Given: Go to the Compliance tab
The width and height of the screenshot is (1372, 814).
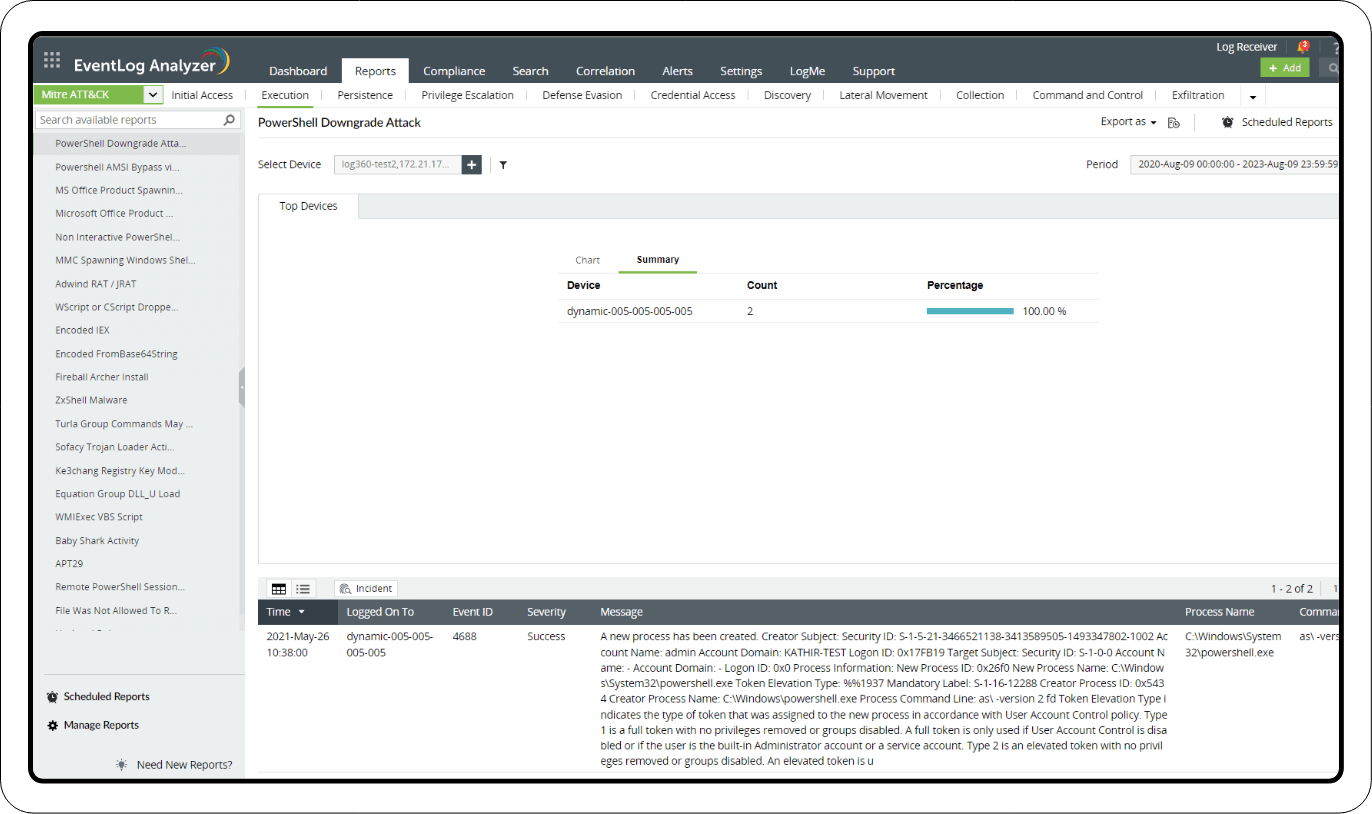Looking at the screenshot, I should point(454,71).
